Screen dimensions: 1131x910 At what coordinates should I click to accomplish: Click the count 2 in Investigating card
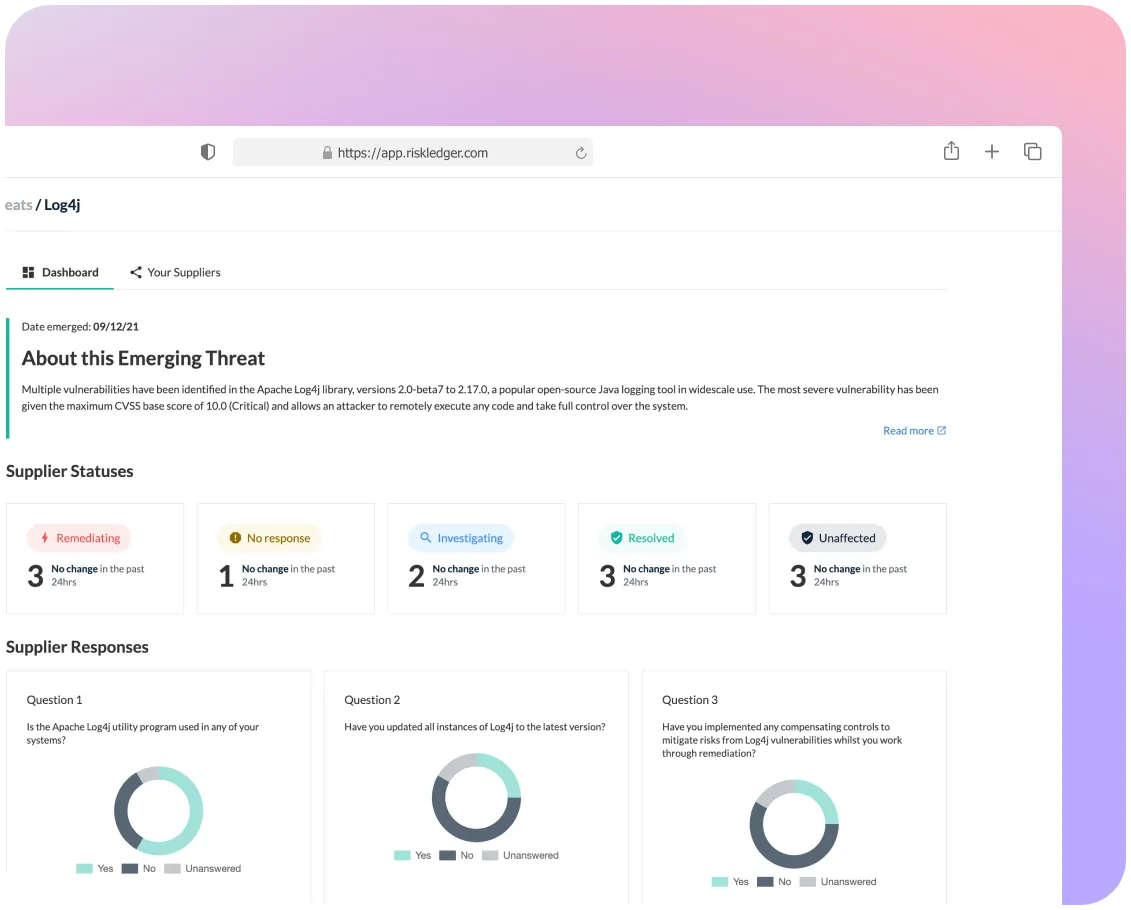coord(416,576)
